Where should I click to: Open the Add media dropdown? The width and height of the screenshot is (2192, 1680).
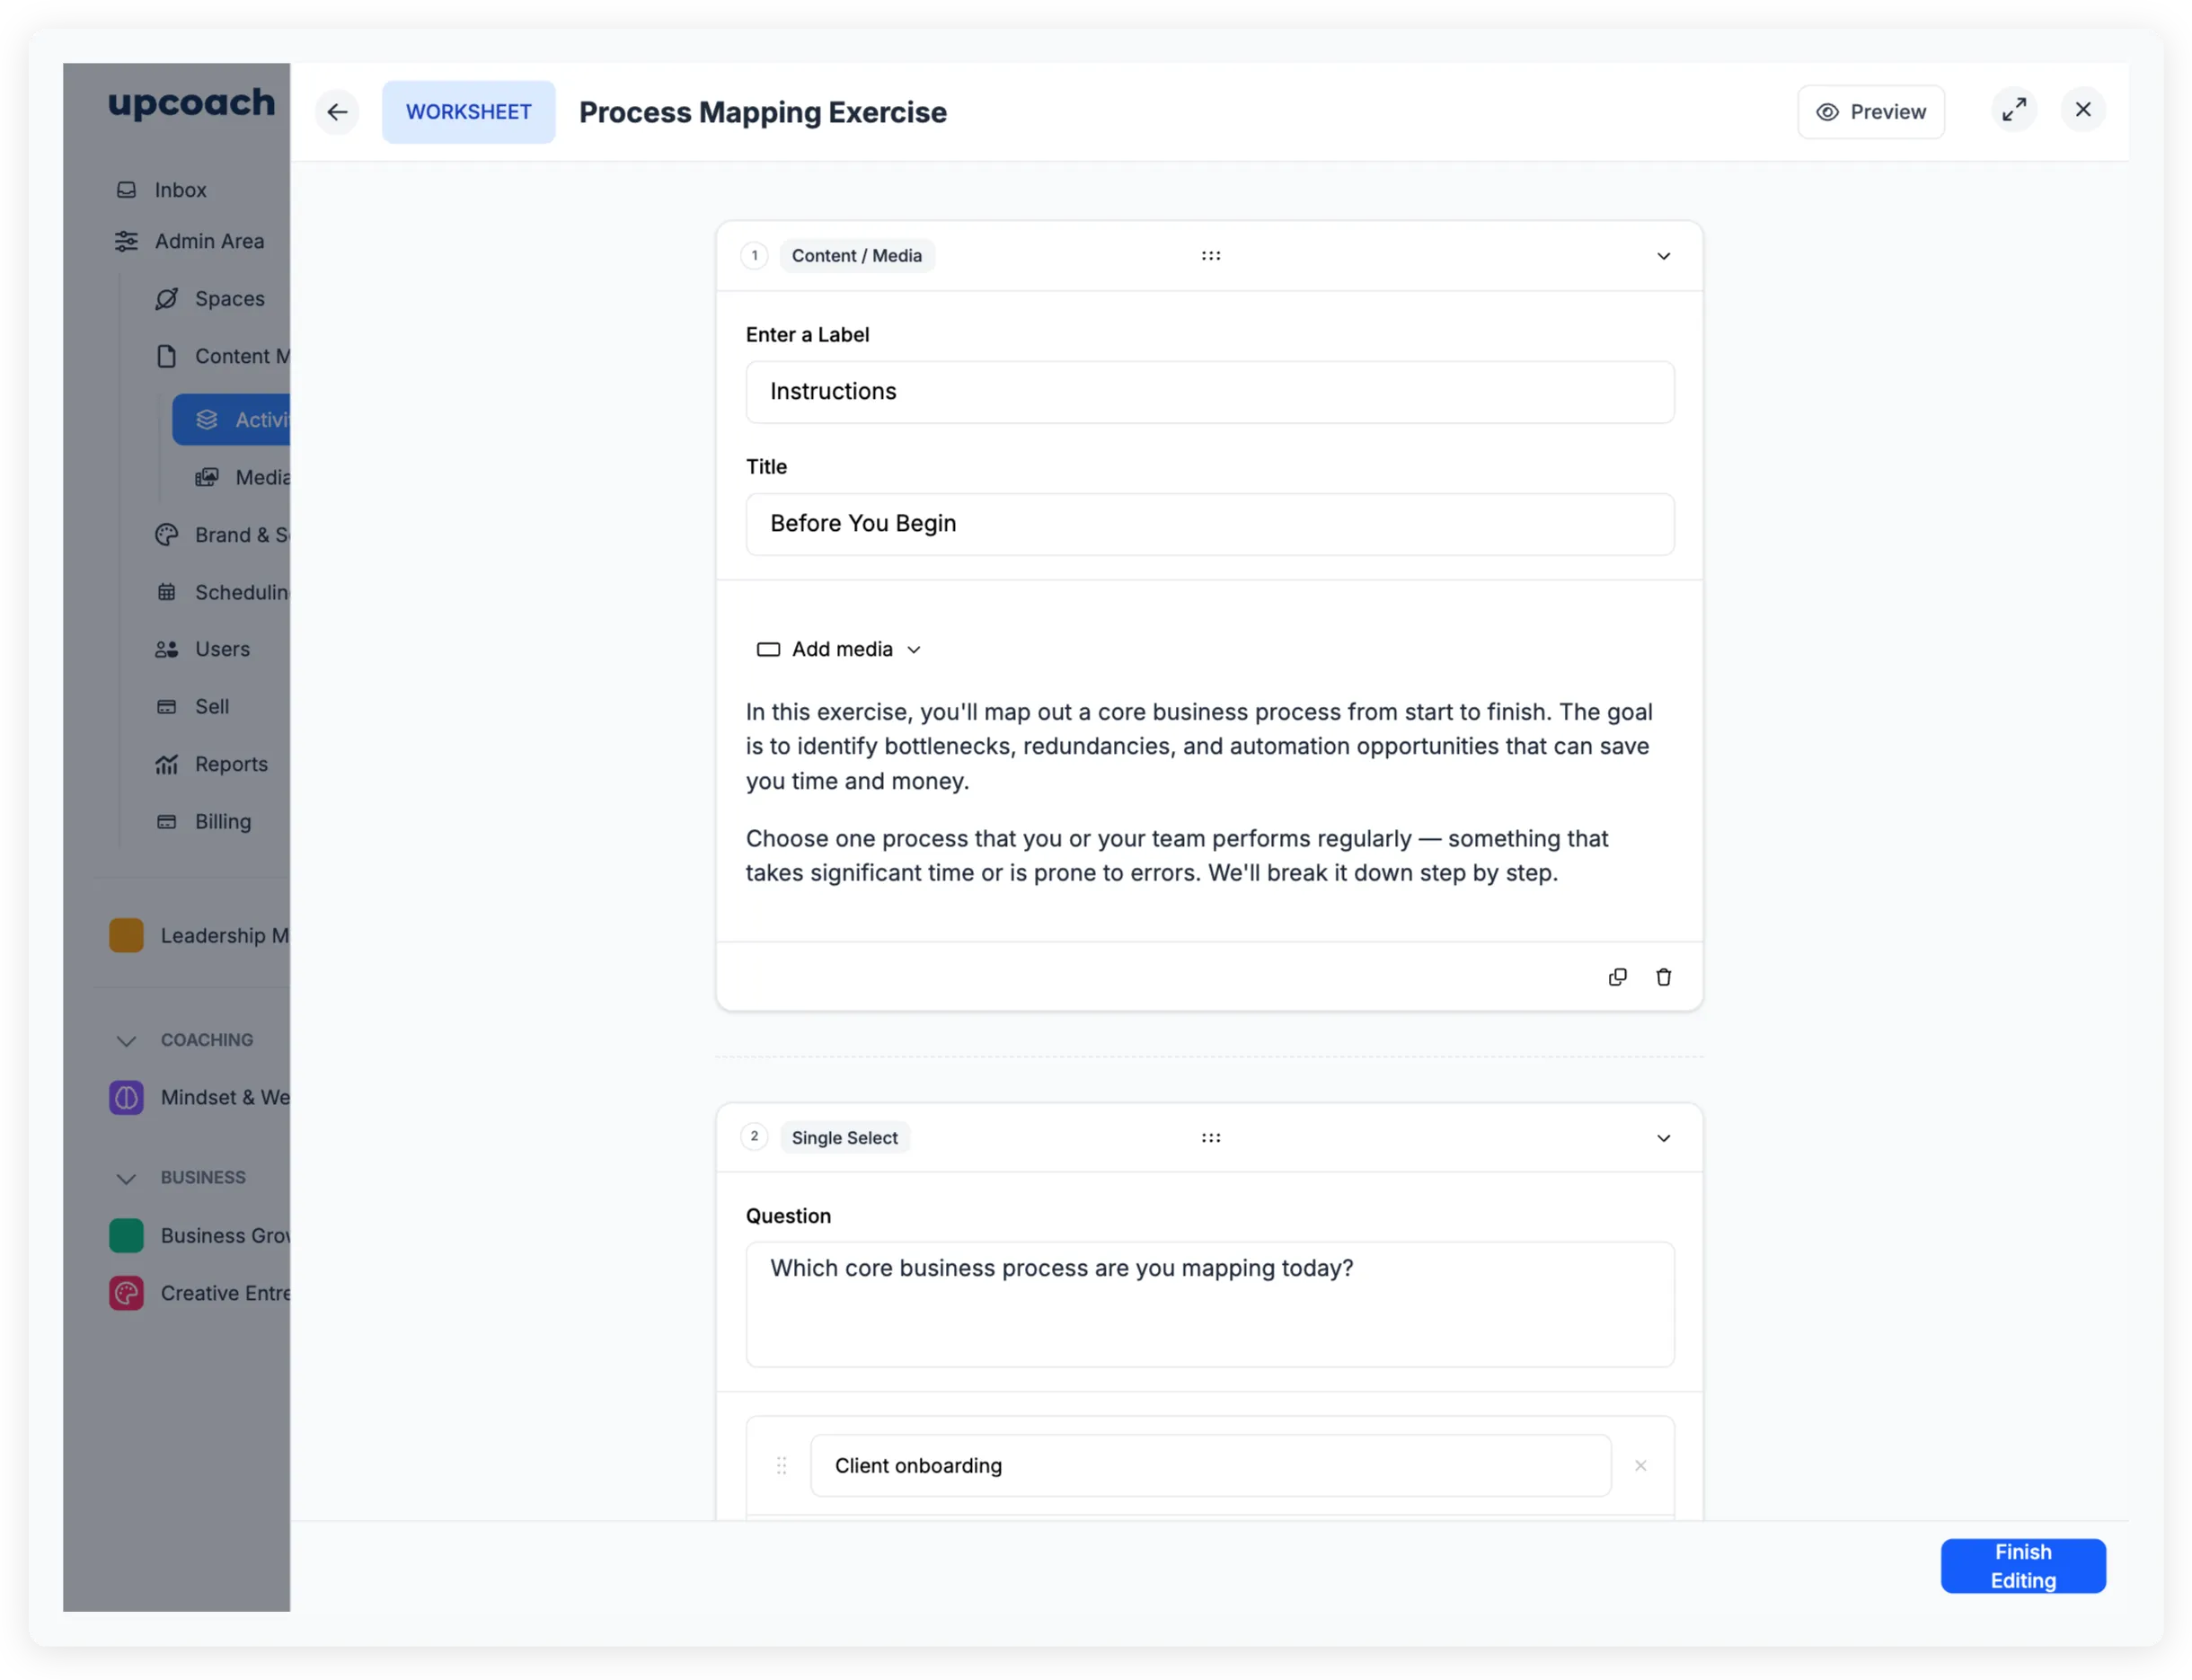(x=838, y=650)
